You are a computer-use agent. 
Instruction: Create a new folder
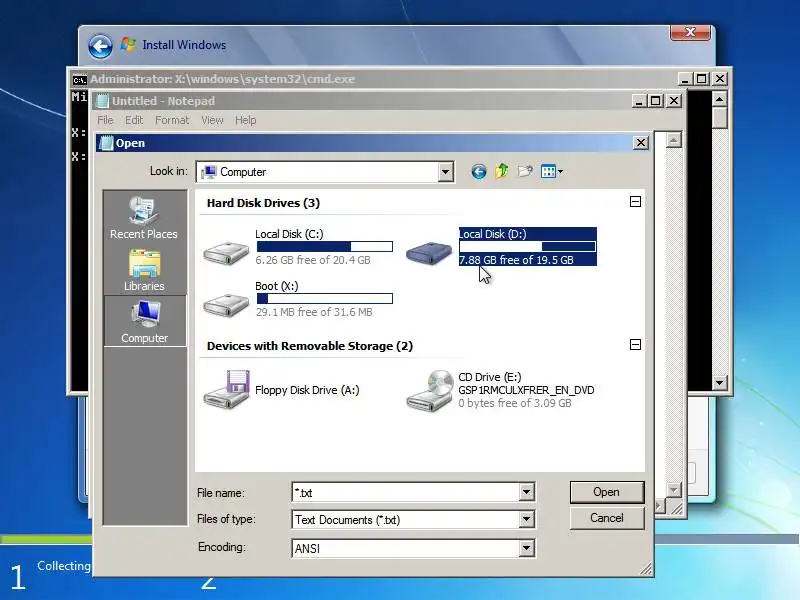point(525,171)
